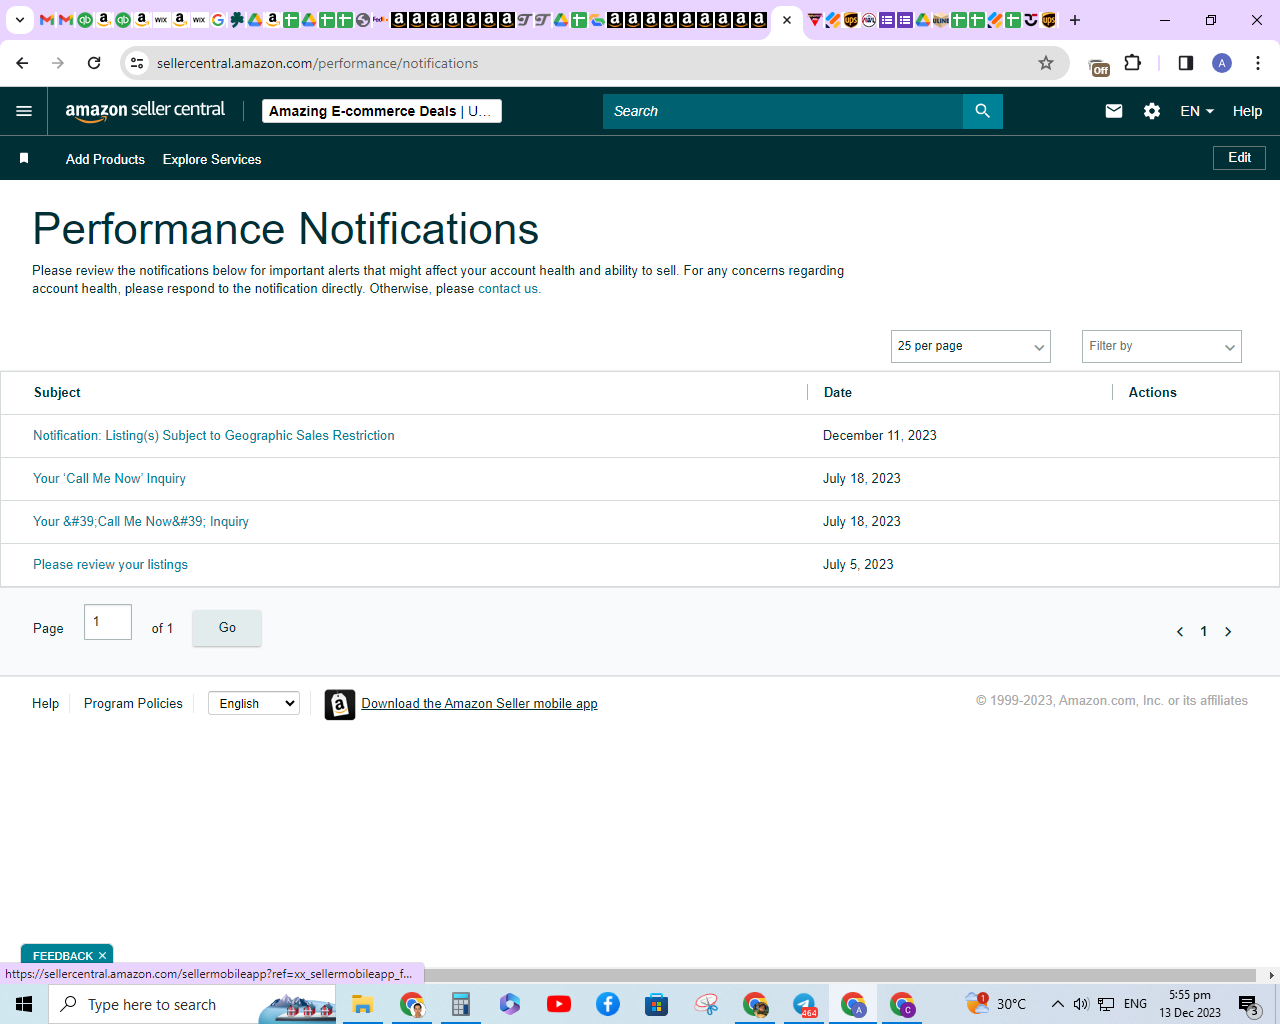
Task: Click the July 5, 2023 date cell
Action: 858,565
